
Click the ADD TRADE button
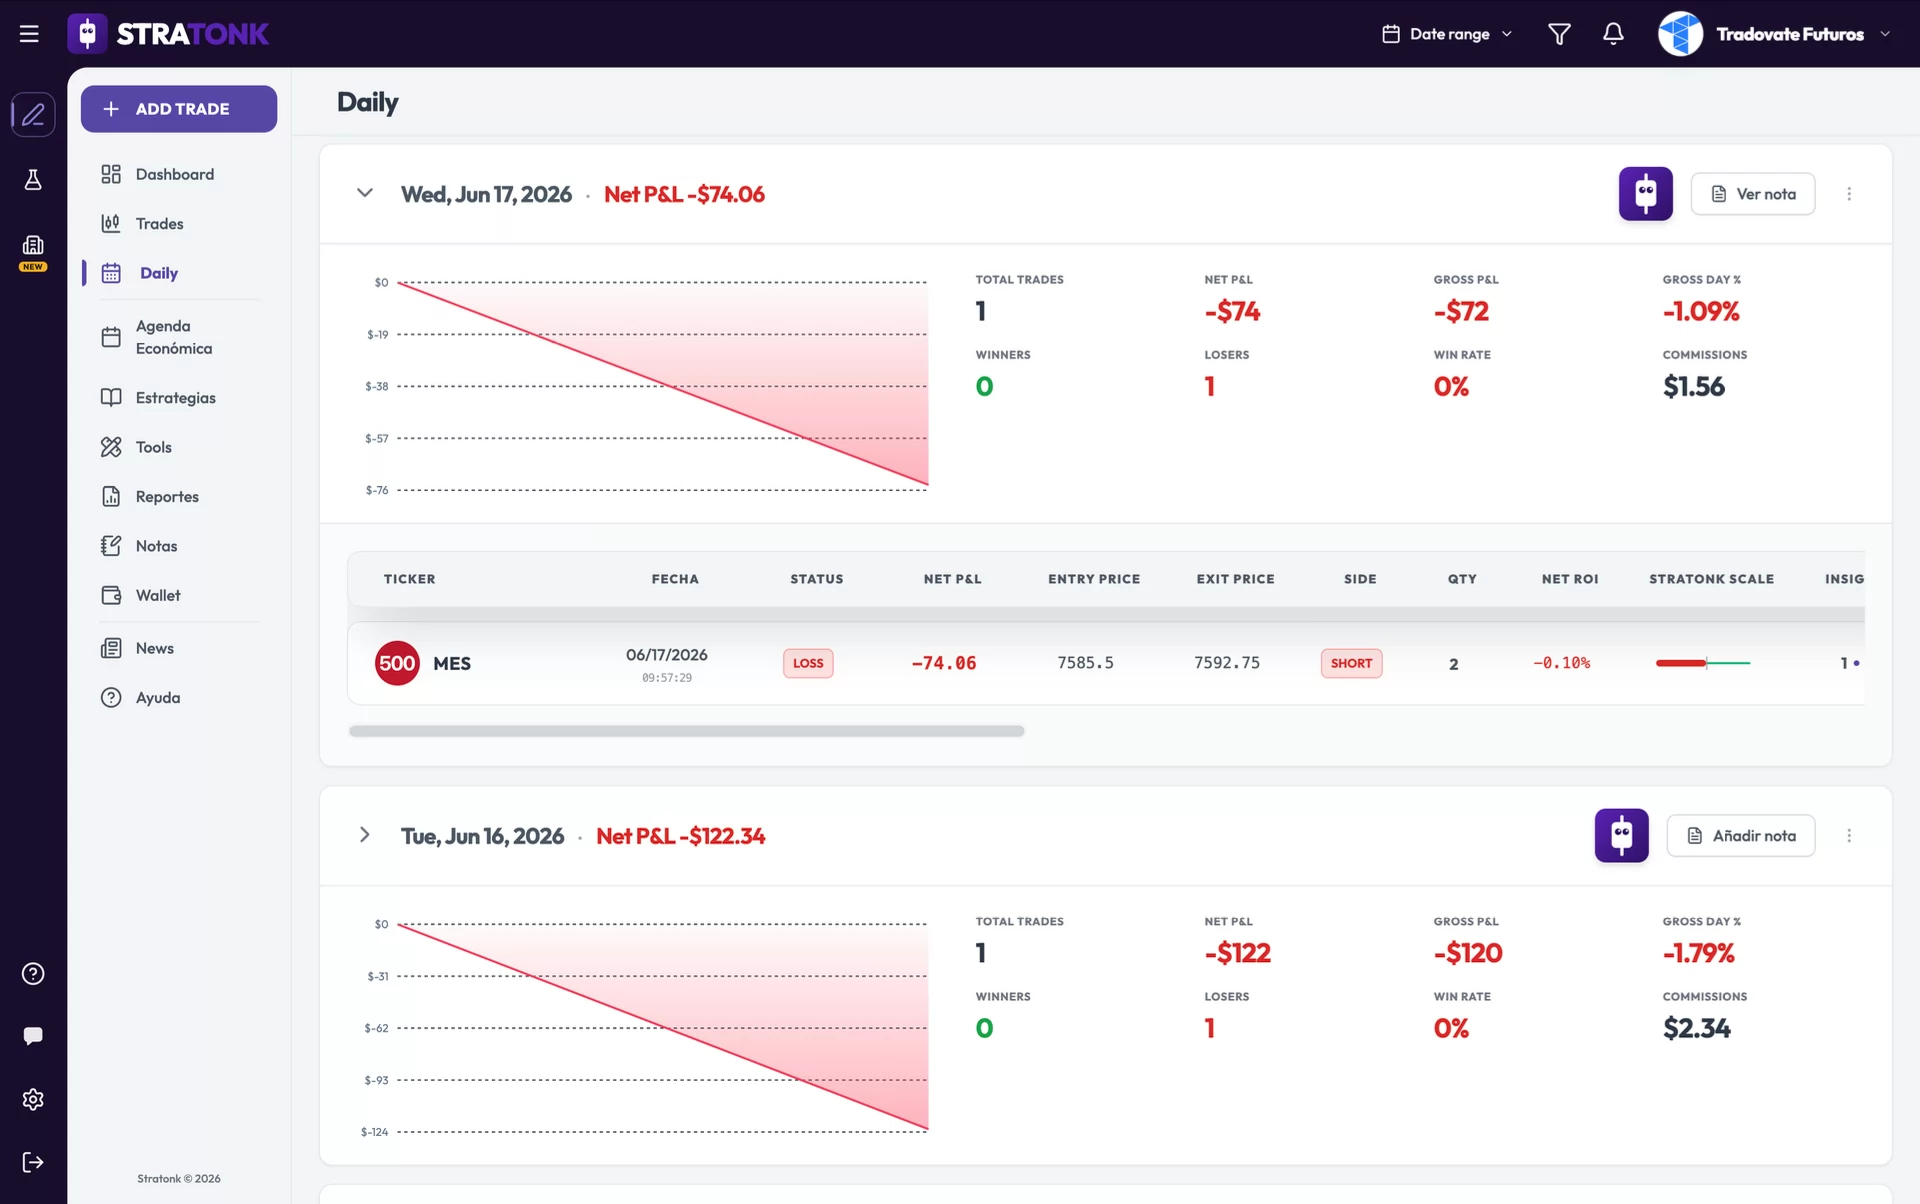point(179,109)
